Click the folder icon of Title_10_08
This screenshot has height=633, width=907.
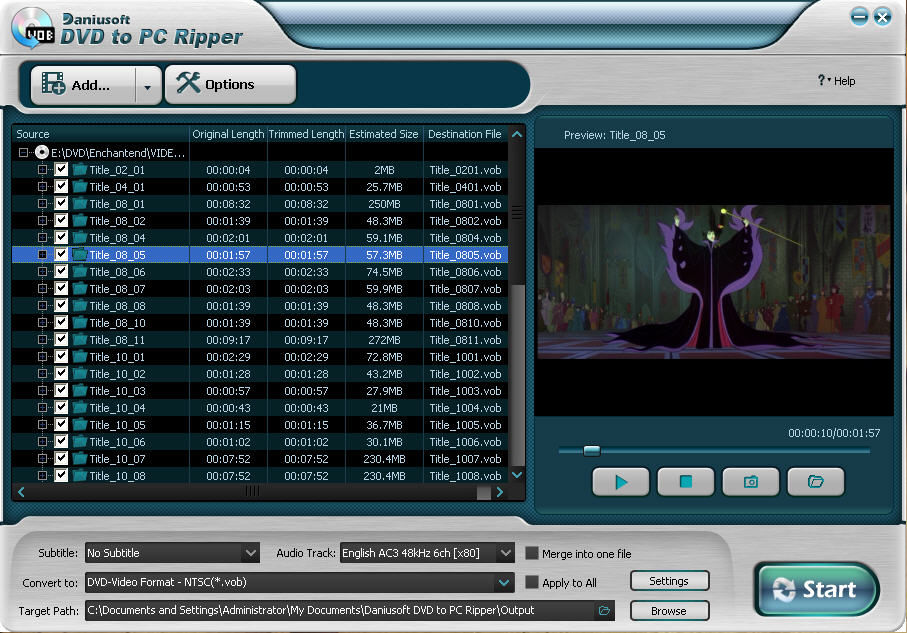[x=80, y=475]
